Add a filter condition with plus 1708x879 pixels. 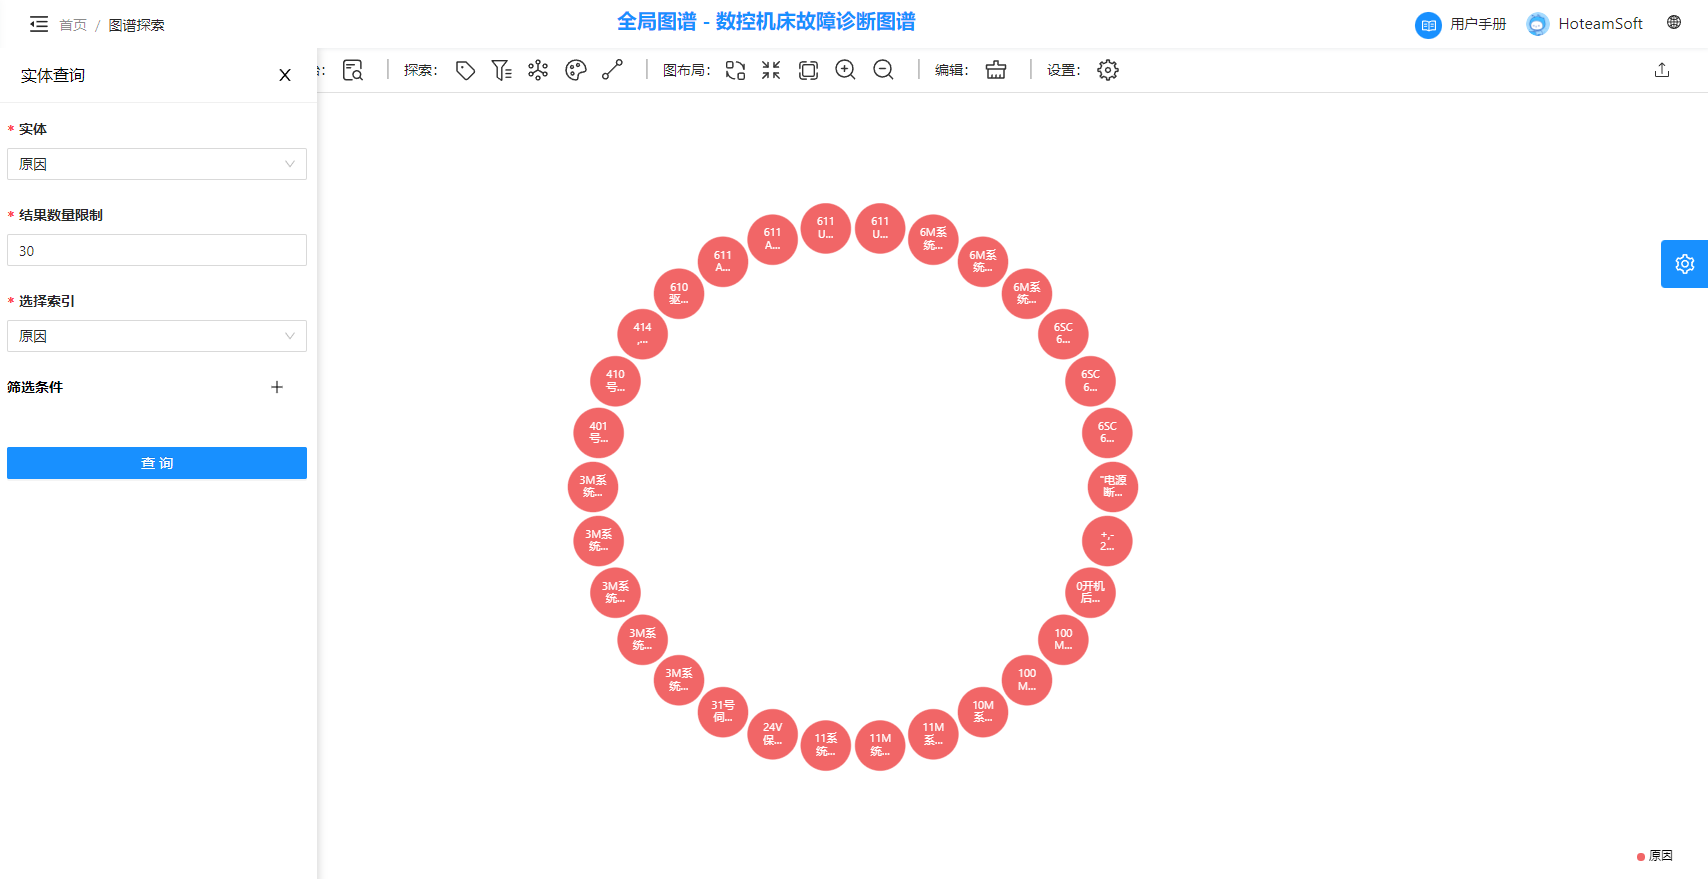(277, 387)
